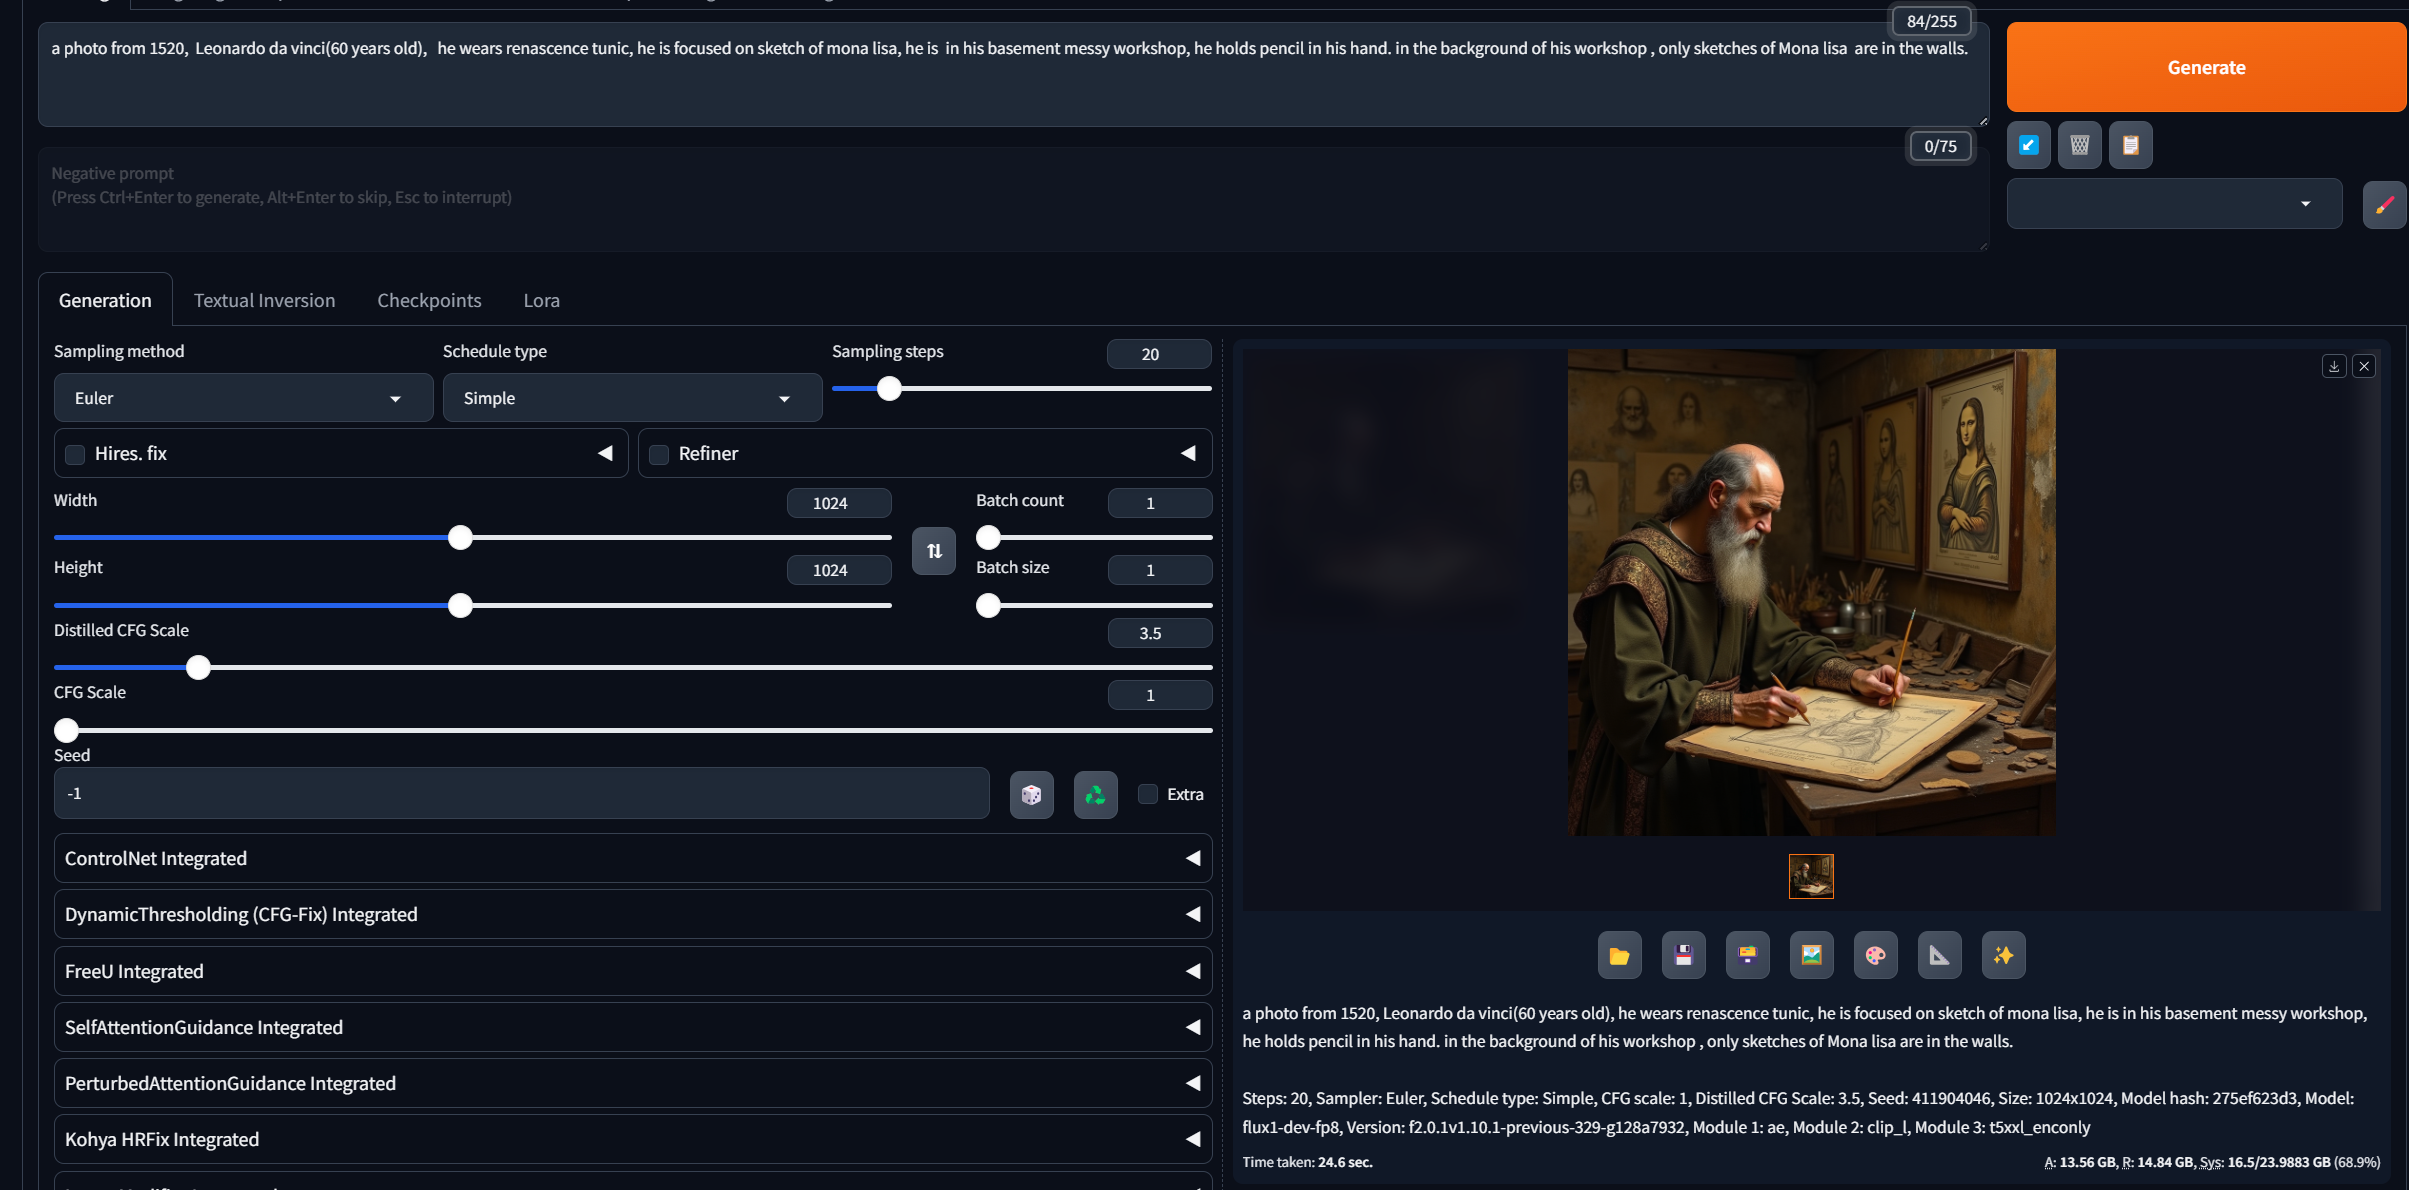
Task: Tick the Extra seed checkbox
Action: pyautogui.click(x=1148, y=795)
